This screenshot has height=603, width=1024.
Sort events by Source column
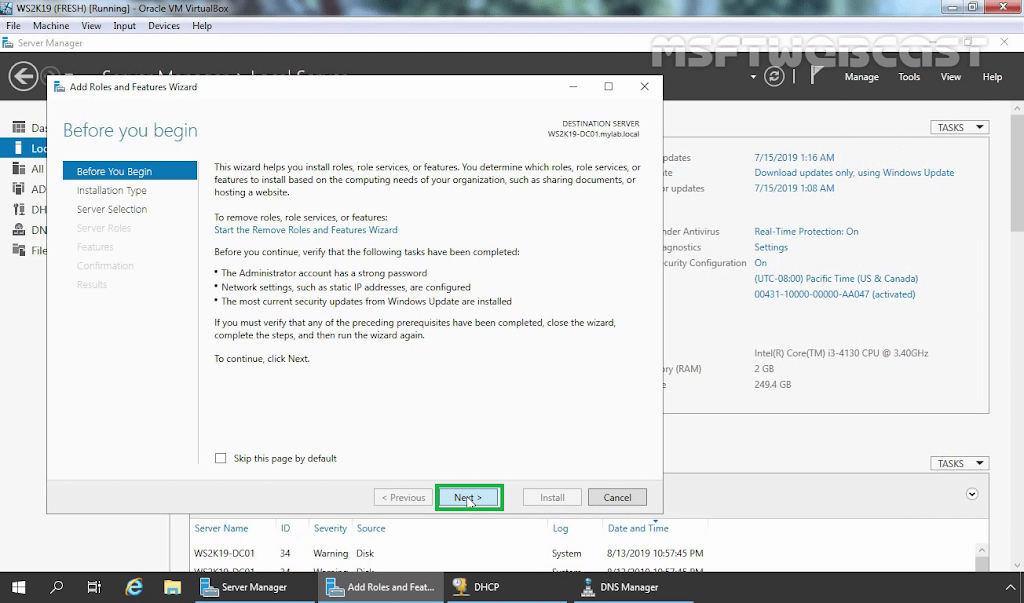tap(371, 528)
